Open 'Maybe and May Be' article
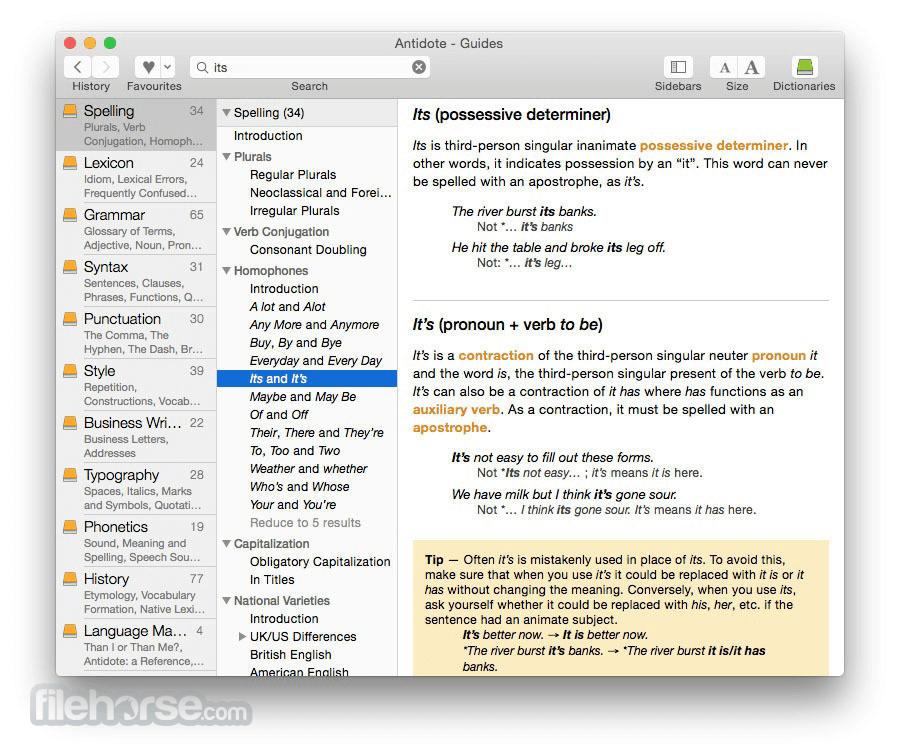The width and height of the screenshot is (900, 756). point(303,397)
